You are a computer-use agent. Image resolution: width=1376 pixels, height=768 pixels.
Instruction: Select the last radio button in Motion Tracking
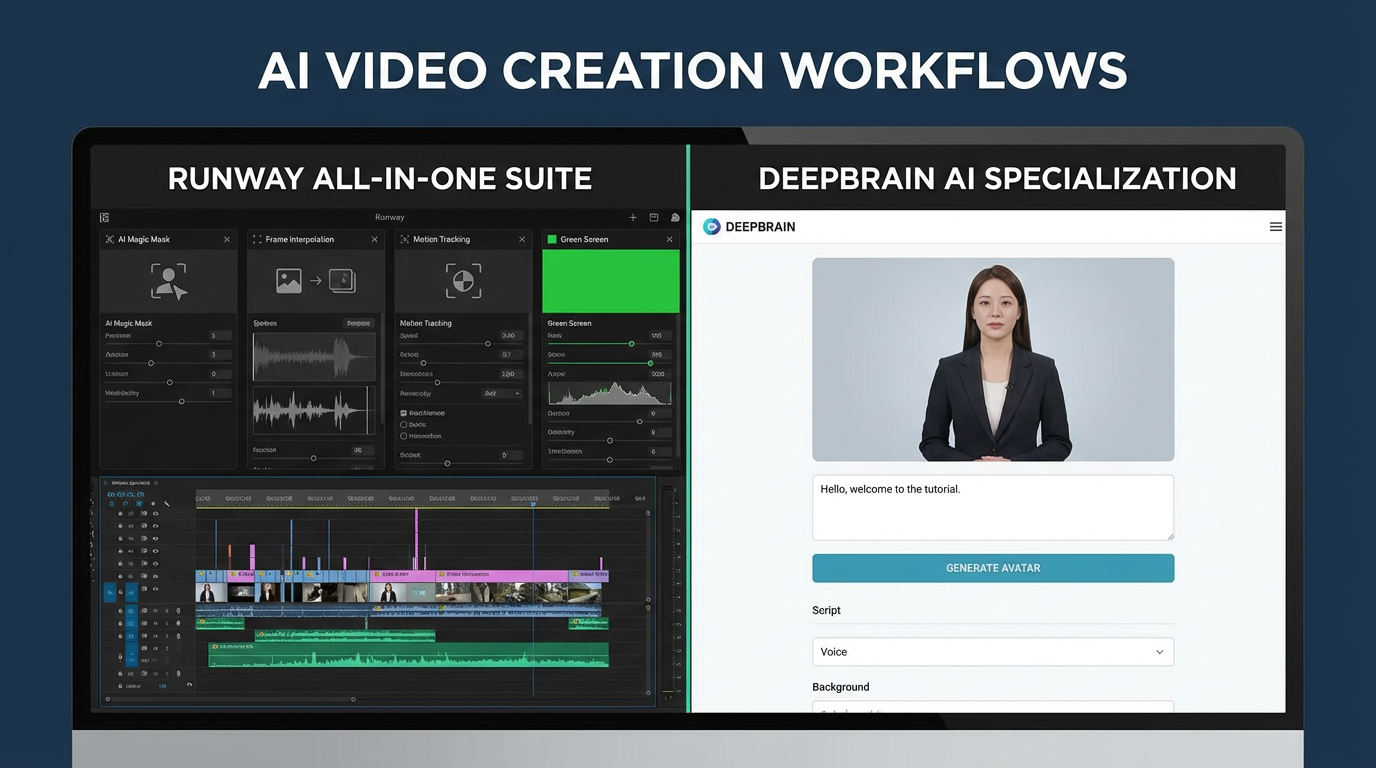404,436
